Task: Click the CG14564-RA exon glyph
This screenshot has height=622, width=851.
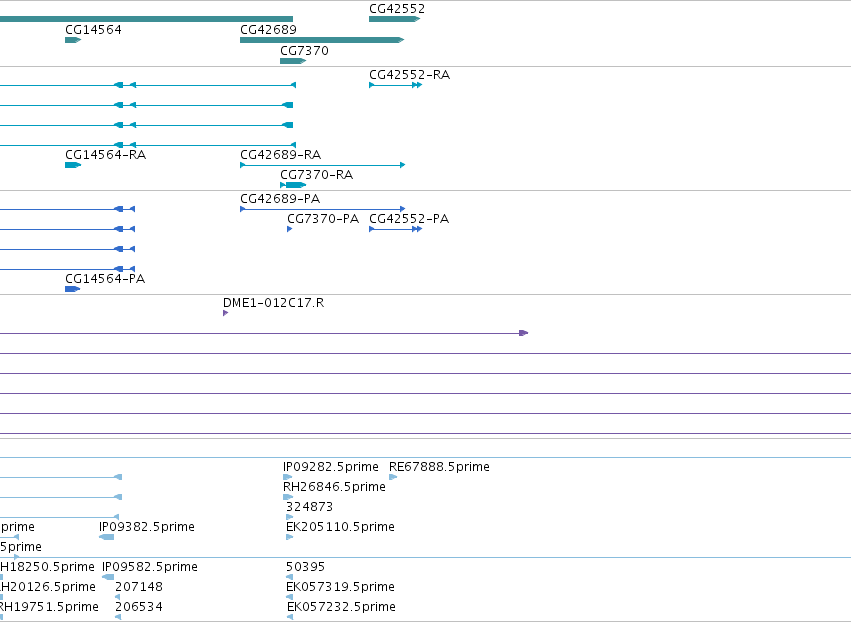Action: coord(73,165)
